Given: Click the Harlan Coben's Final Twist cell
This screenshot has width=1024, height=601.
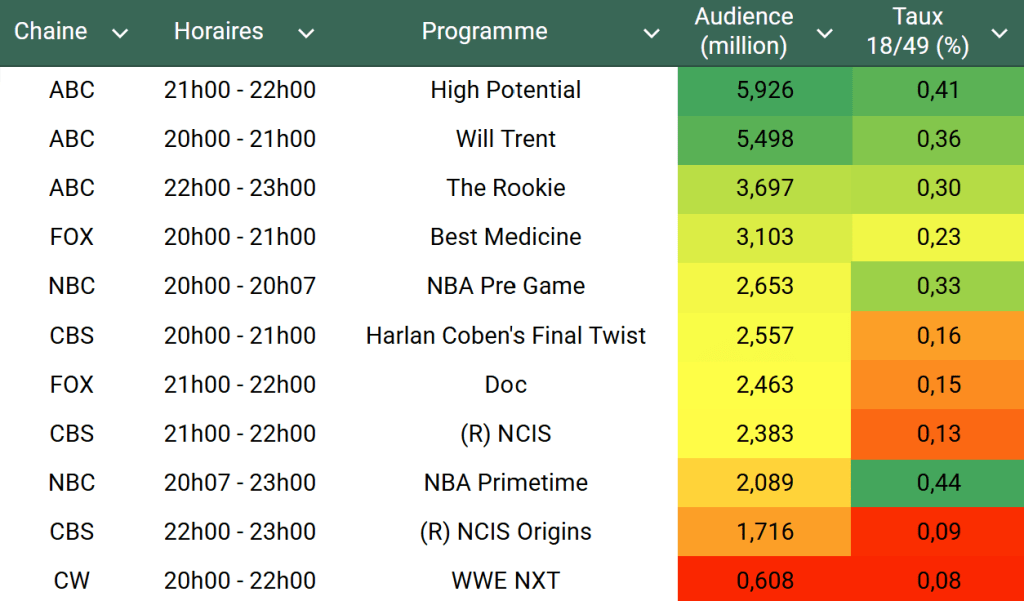Looking at the screenshot, I should tap(505, 335).
